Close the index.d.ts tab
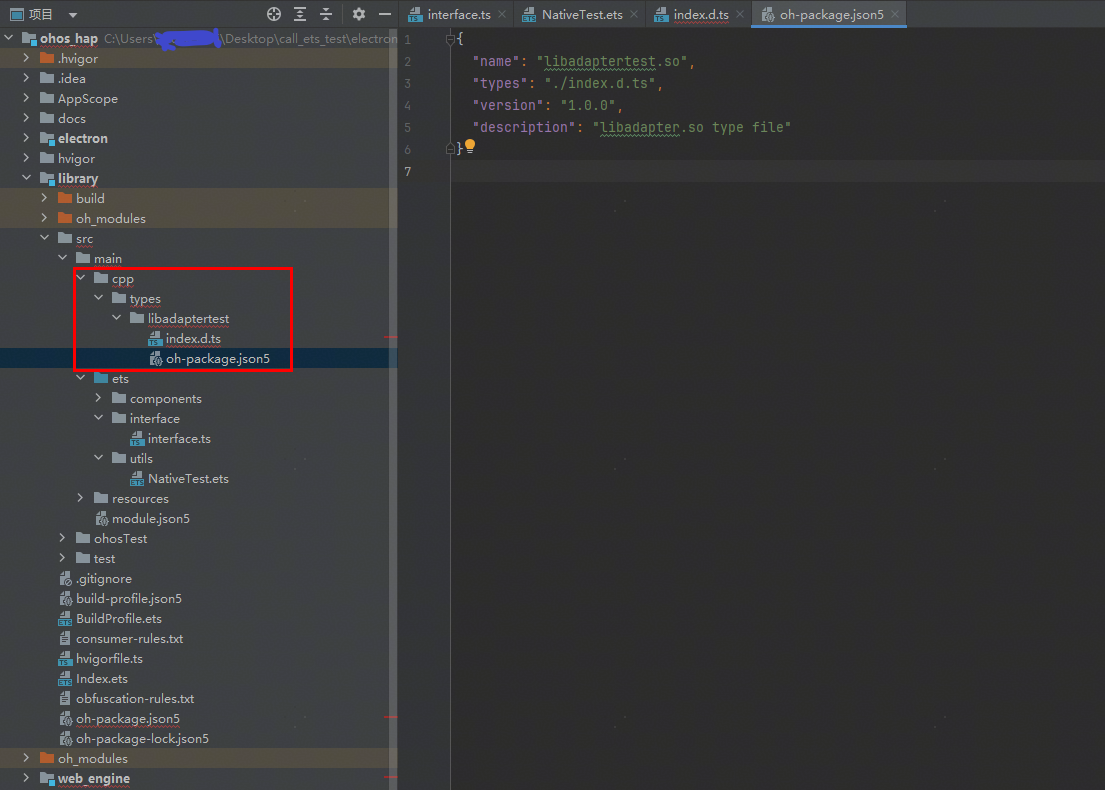Viewport: 1105px width, 790px height. tap(739, 14)
